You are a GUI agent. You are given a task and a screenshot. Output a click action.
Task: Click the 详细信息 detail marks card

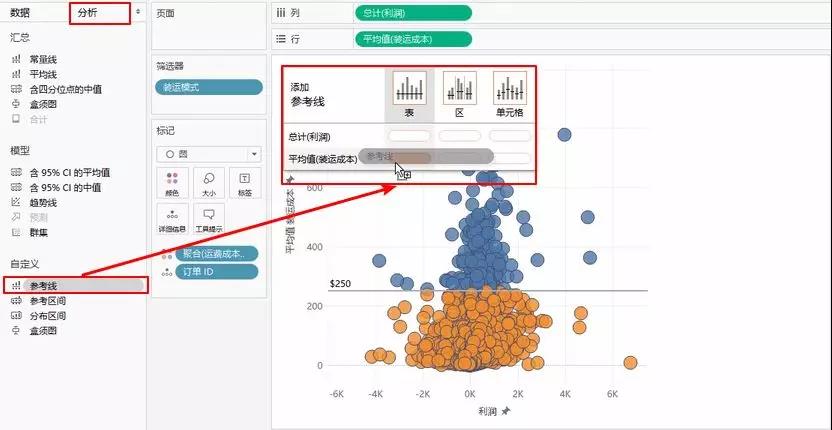(173, 218)
